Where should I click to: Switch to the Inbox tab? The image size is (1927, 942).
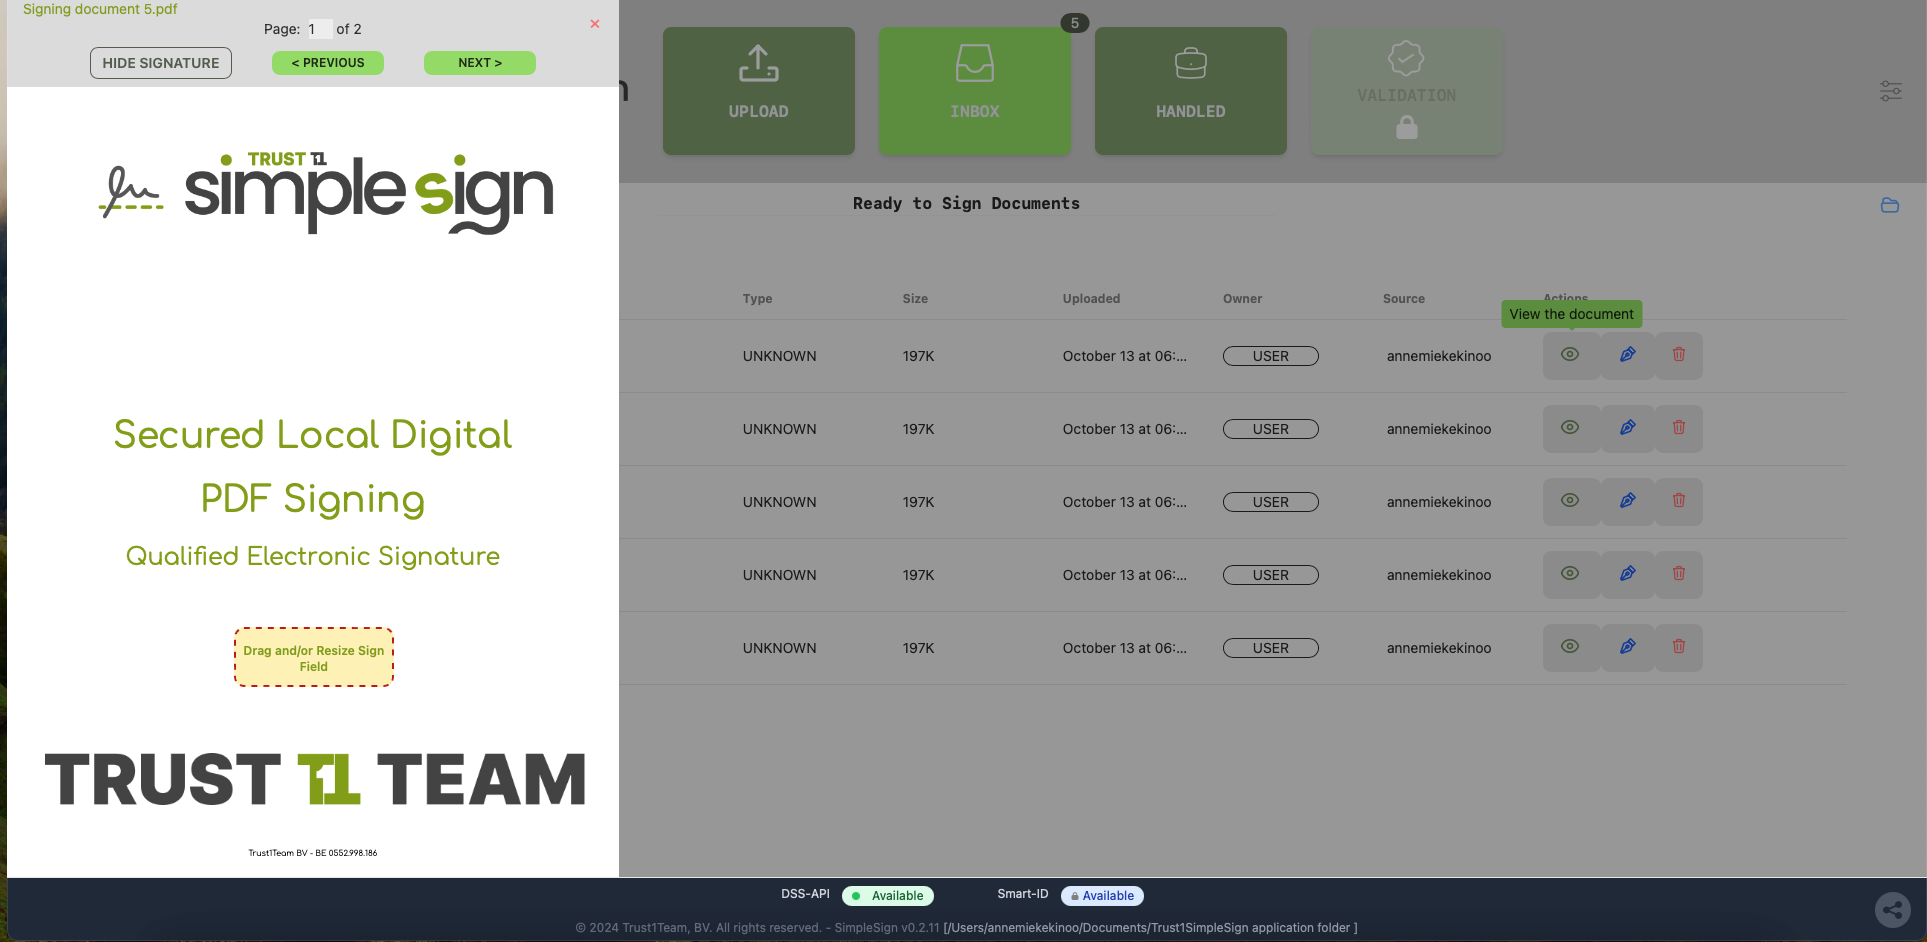pos(975,91)
